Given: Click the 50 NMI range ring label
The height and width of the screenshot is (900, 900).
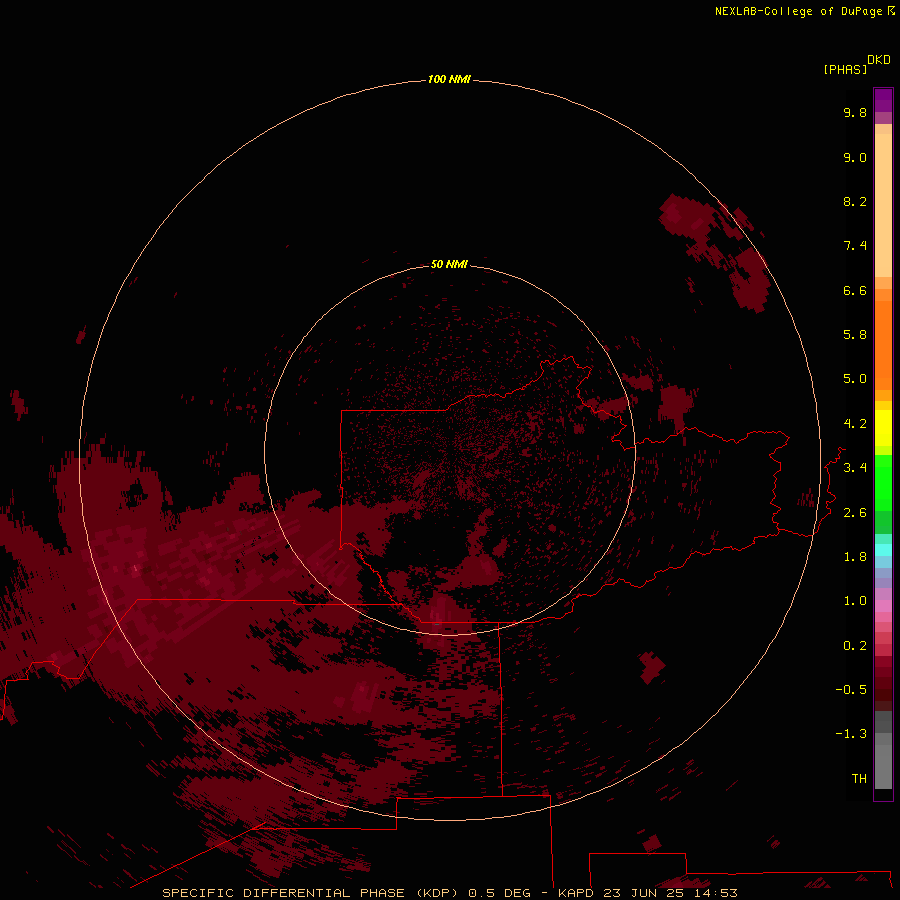Looking at the screenshot, I should click(x=449, y=264).
